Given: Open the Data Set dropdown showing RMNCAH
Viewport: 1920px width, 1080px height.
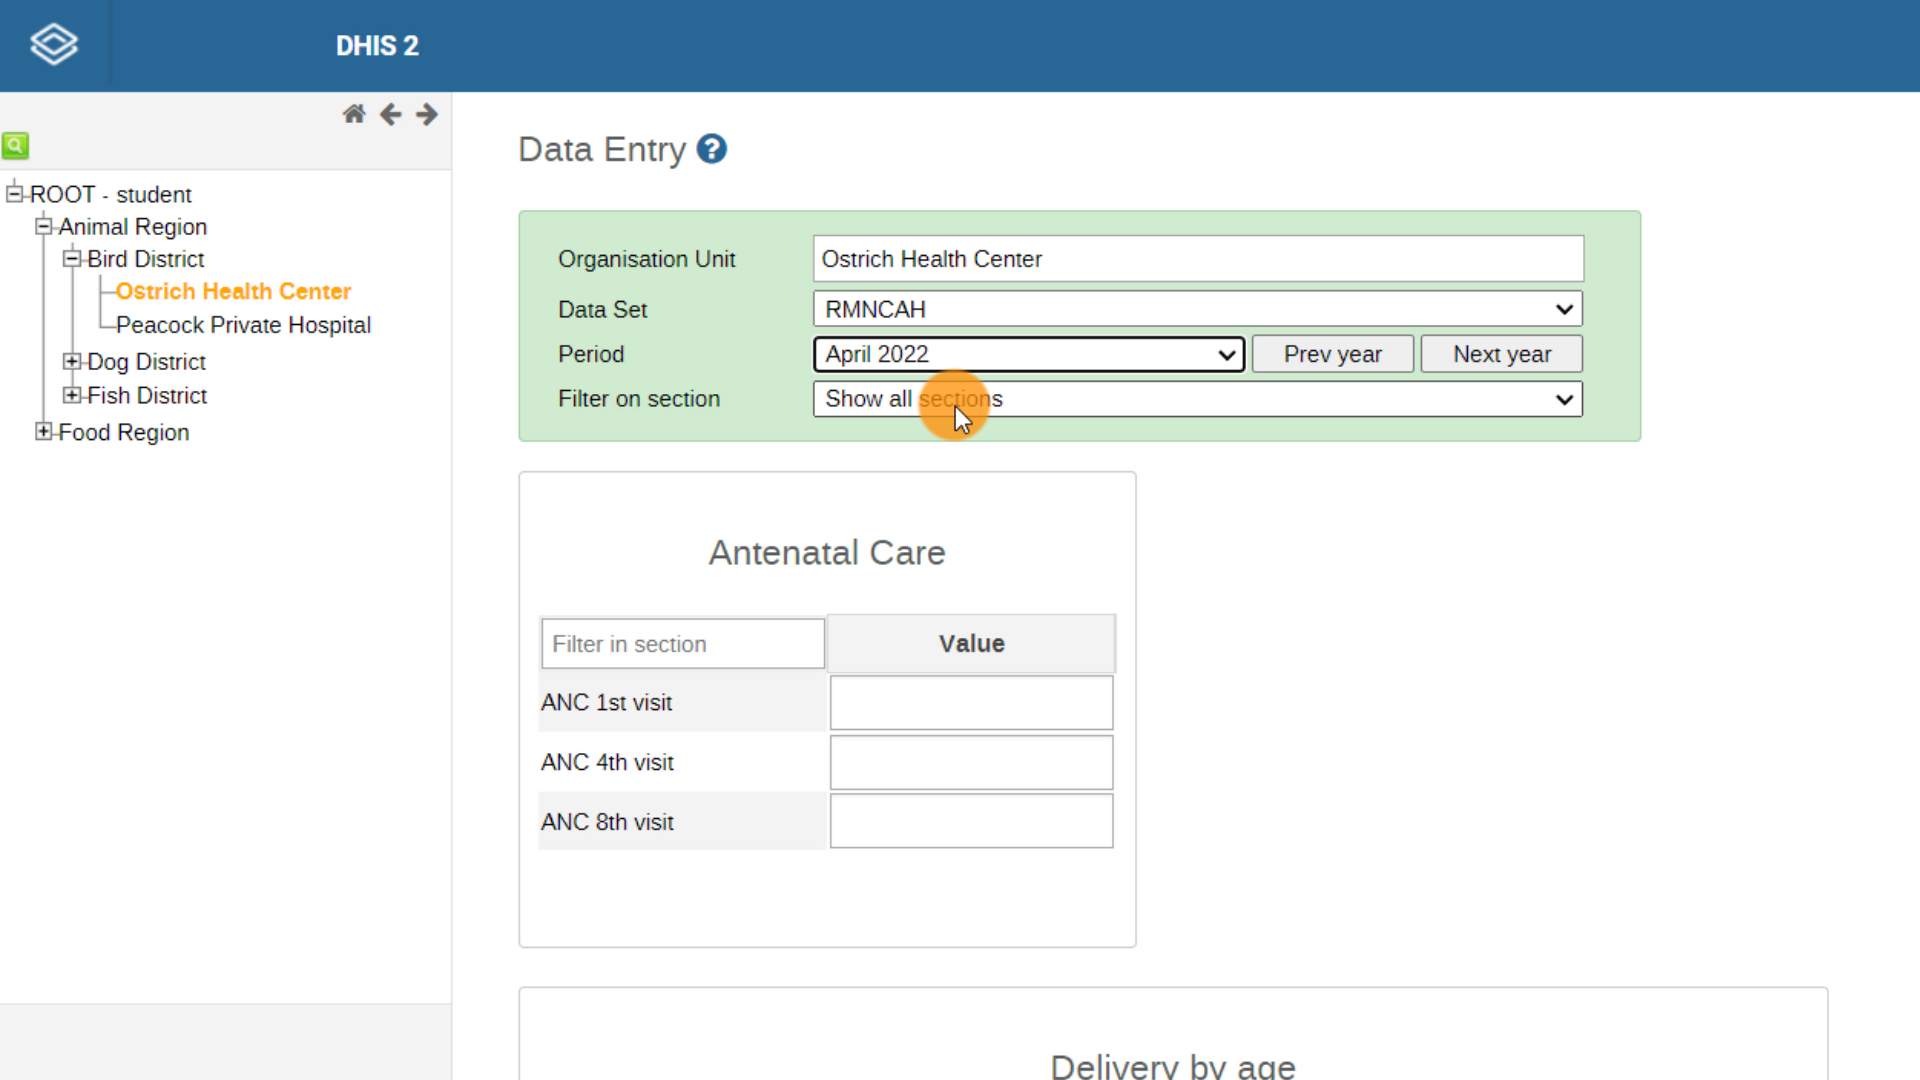Looking at the screenshot, I should tap(1198, 309).
